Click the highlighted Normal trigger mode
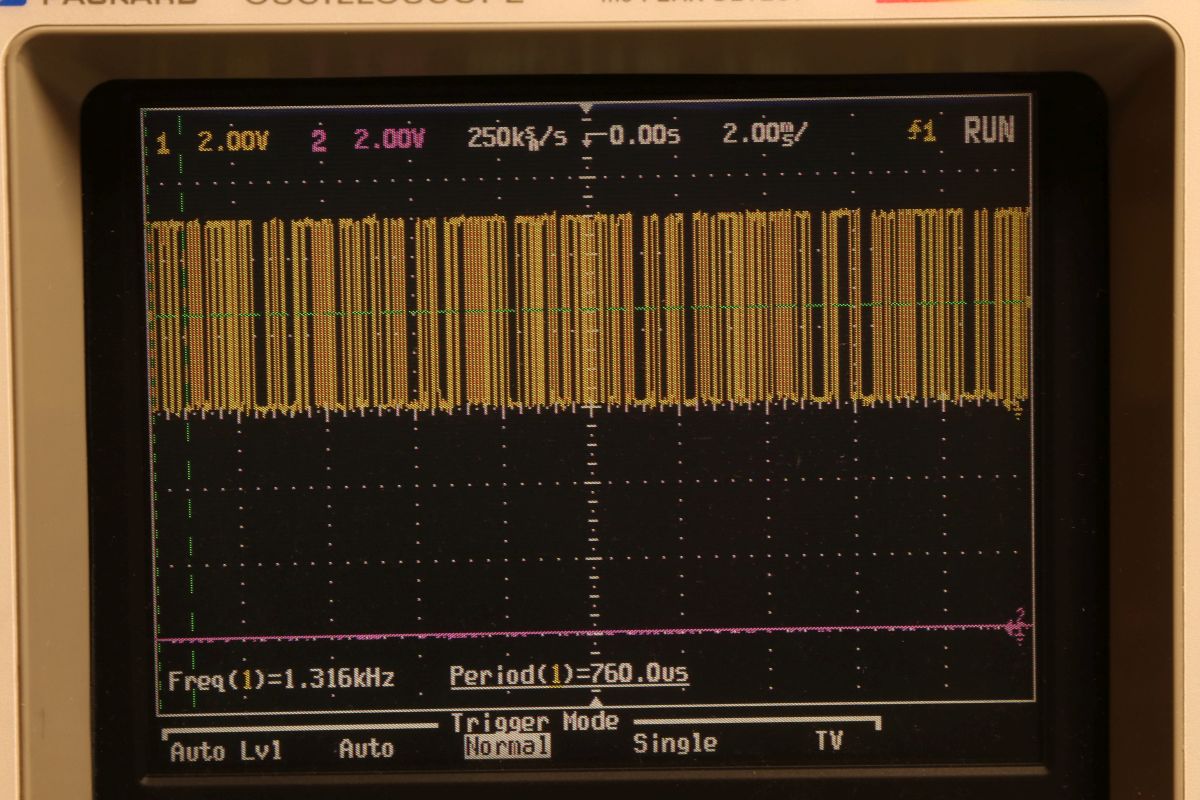The width and height of the screenshot is (1200, 800). pyautogui.click(x=507, y=745)
